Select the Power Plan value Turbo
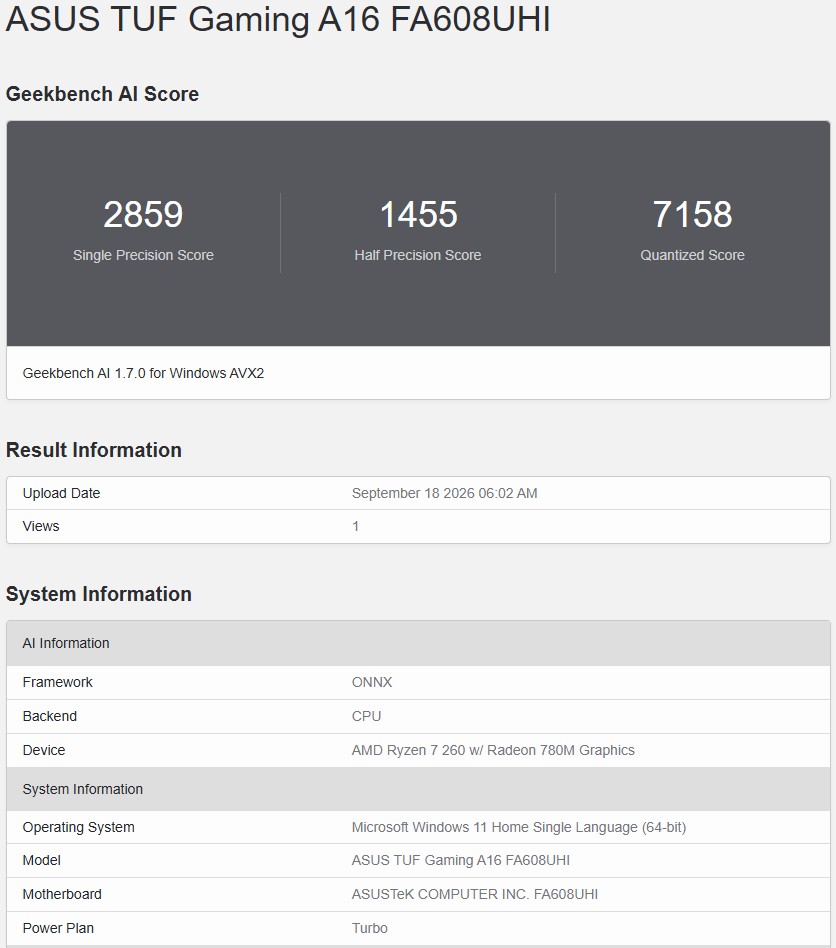The height and width of the screenshot is (948, 836). point(369,927)
